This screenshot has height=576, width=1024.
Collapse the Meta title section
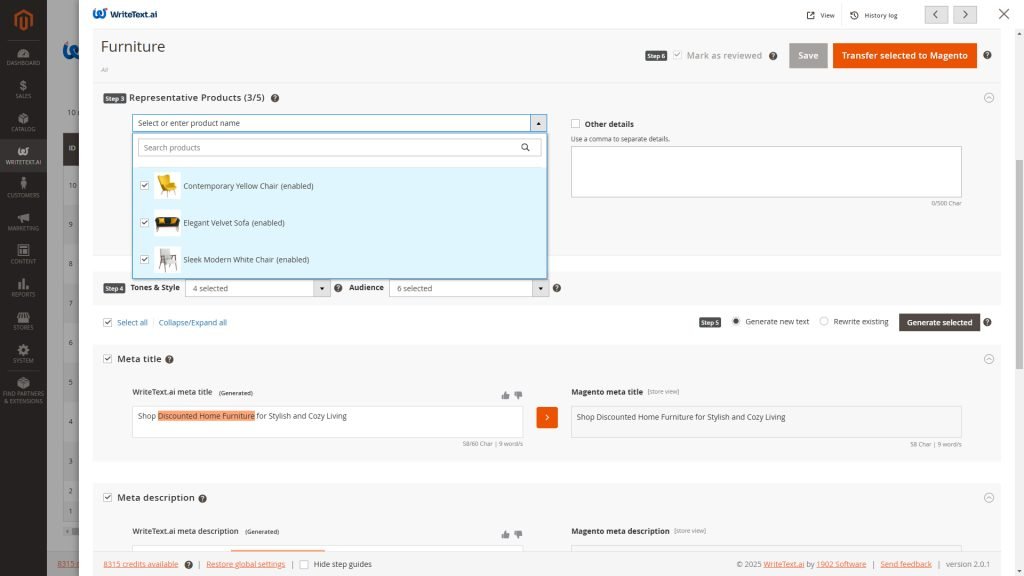[989, 359]
